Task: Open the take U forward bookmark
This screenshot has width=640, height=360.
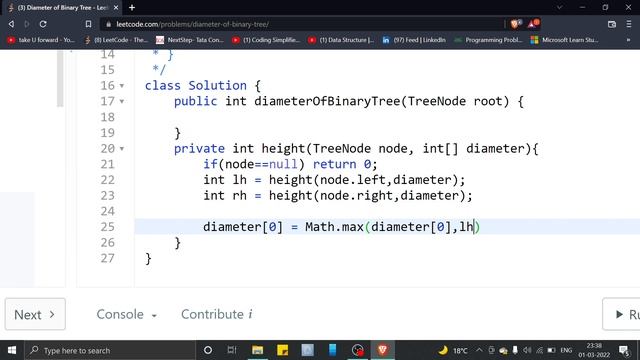Action: pos(41,40)
